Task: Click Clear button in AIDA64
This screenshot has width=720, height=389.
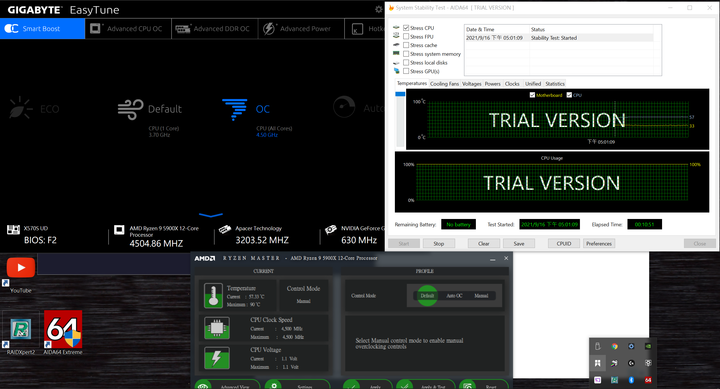Action: (484, 243)
